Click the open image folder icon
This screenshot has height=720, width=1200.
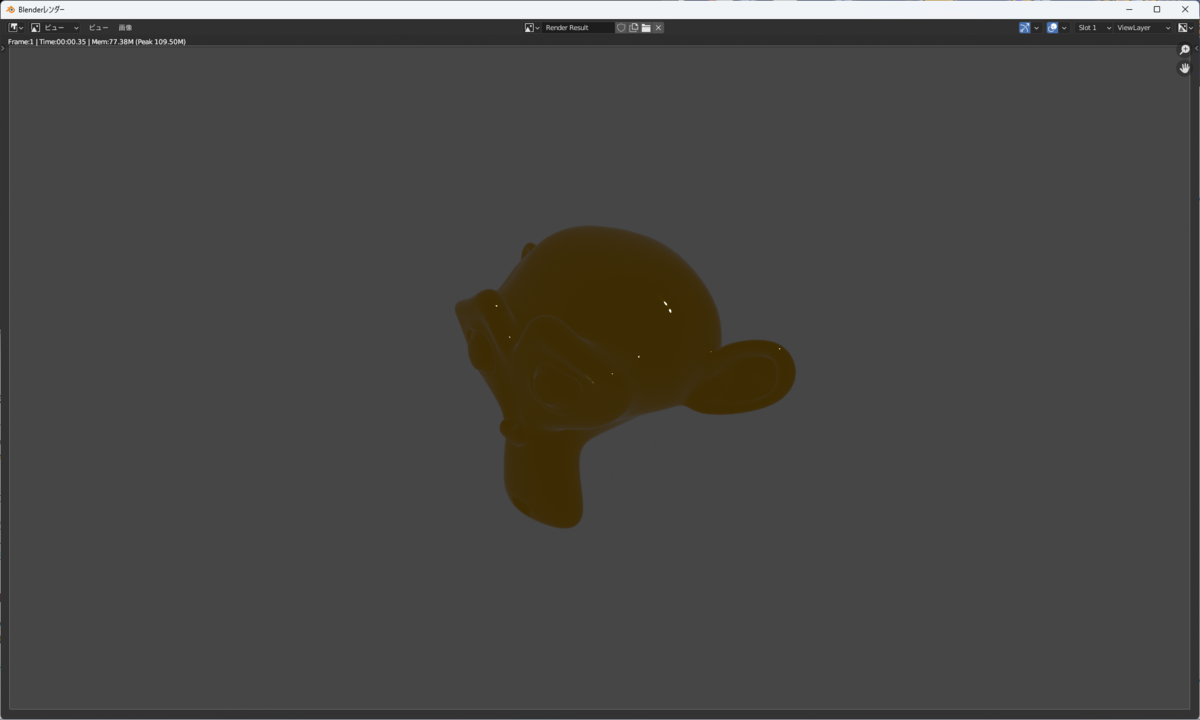pyautogui.click(x=646, y=28)
